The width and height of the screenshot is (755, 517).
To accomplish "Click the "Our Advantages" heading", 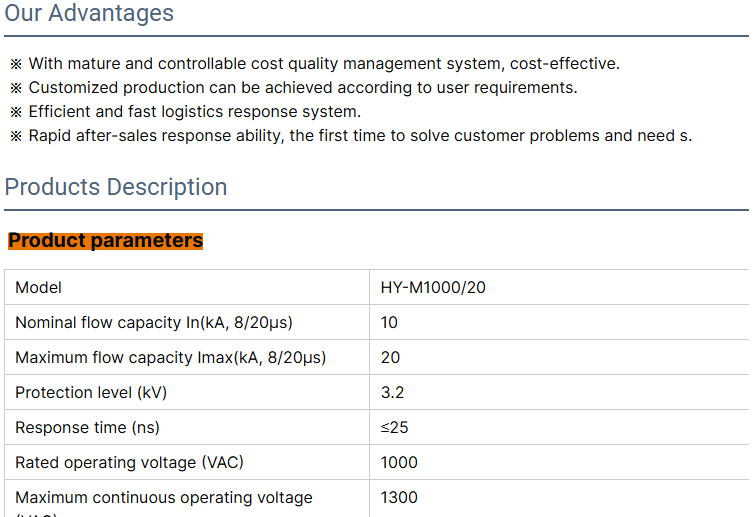I will [x=89, y=13].
